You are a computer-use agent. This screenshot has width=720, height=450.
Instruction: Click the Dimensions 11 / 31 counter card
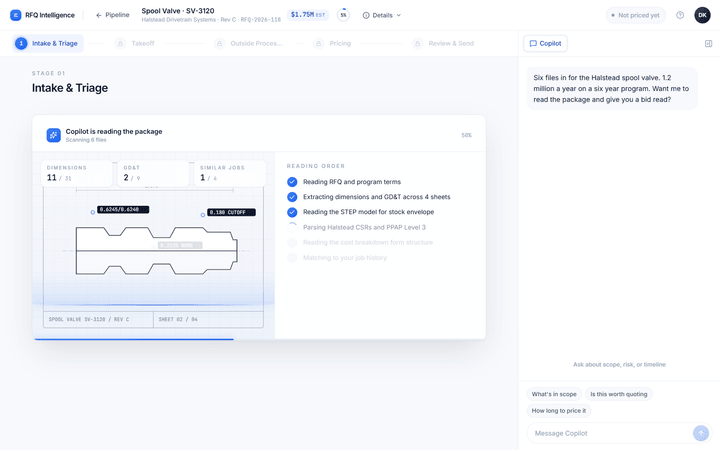77,174
